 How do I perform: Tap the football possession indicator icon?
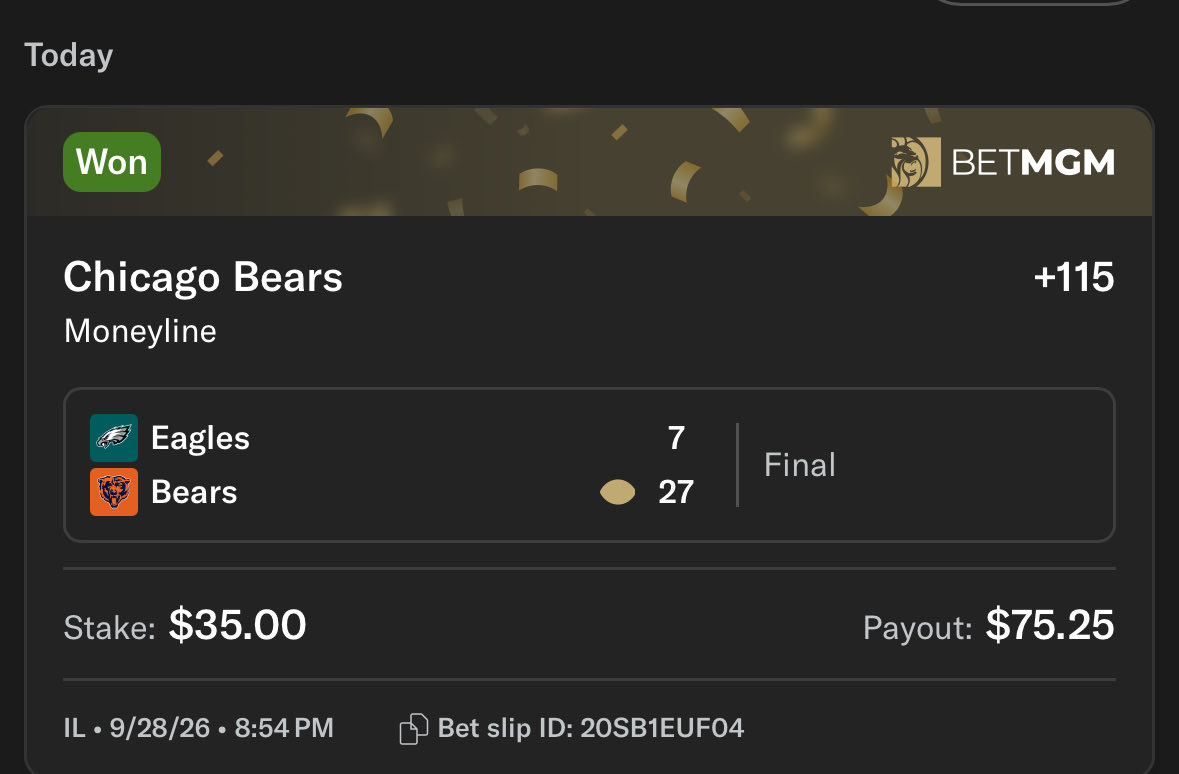pyautogui.click(x=617, y=493)
